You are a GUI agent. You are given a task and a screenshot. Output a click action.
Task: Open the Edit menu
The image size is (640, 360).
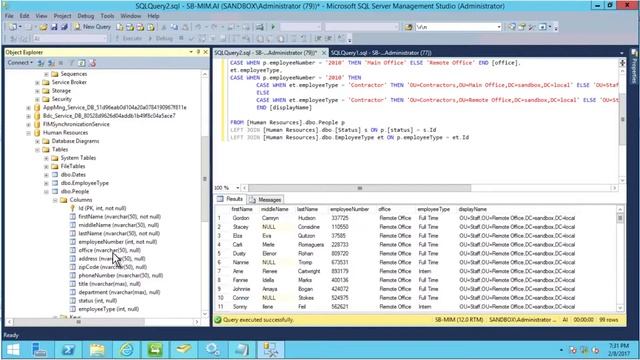[24, 16]
